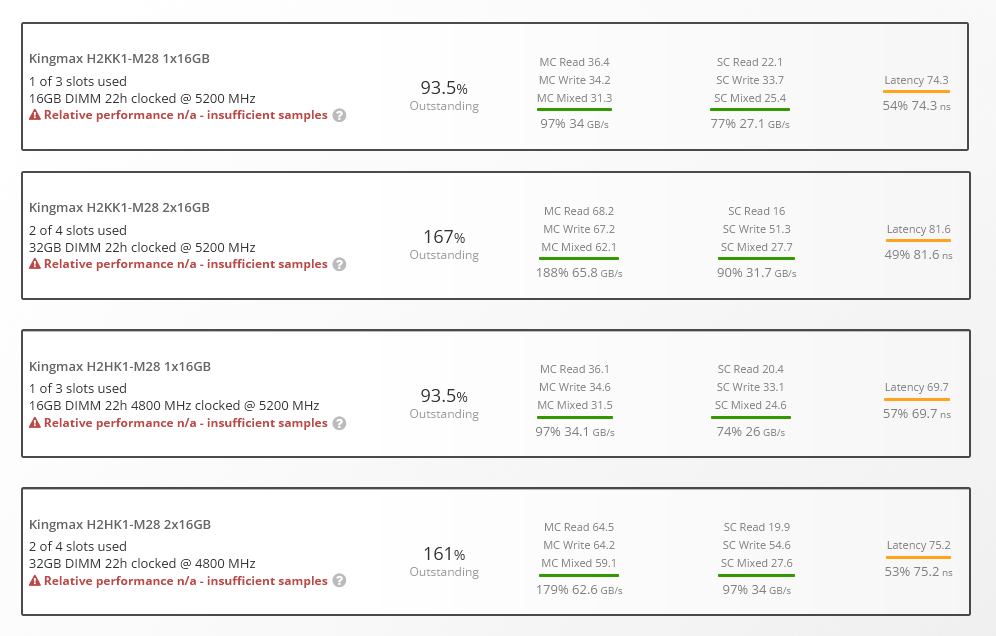Image resolution: width=996 pixels, height=636 pixels.
Task: Click help icon in H2HK1-M28 1x16GB card
Action: tap(339, 423)
